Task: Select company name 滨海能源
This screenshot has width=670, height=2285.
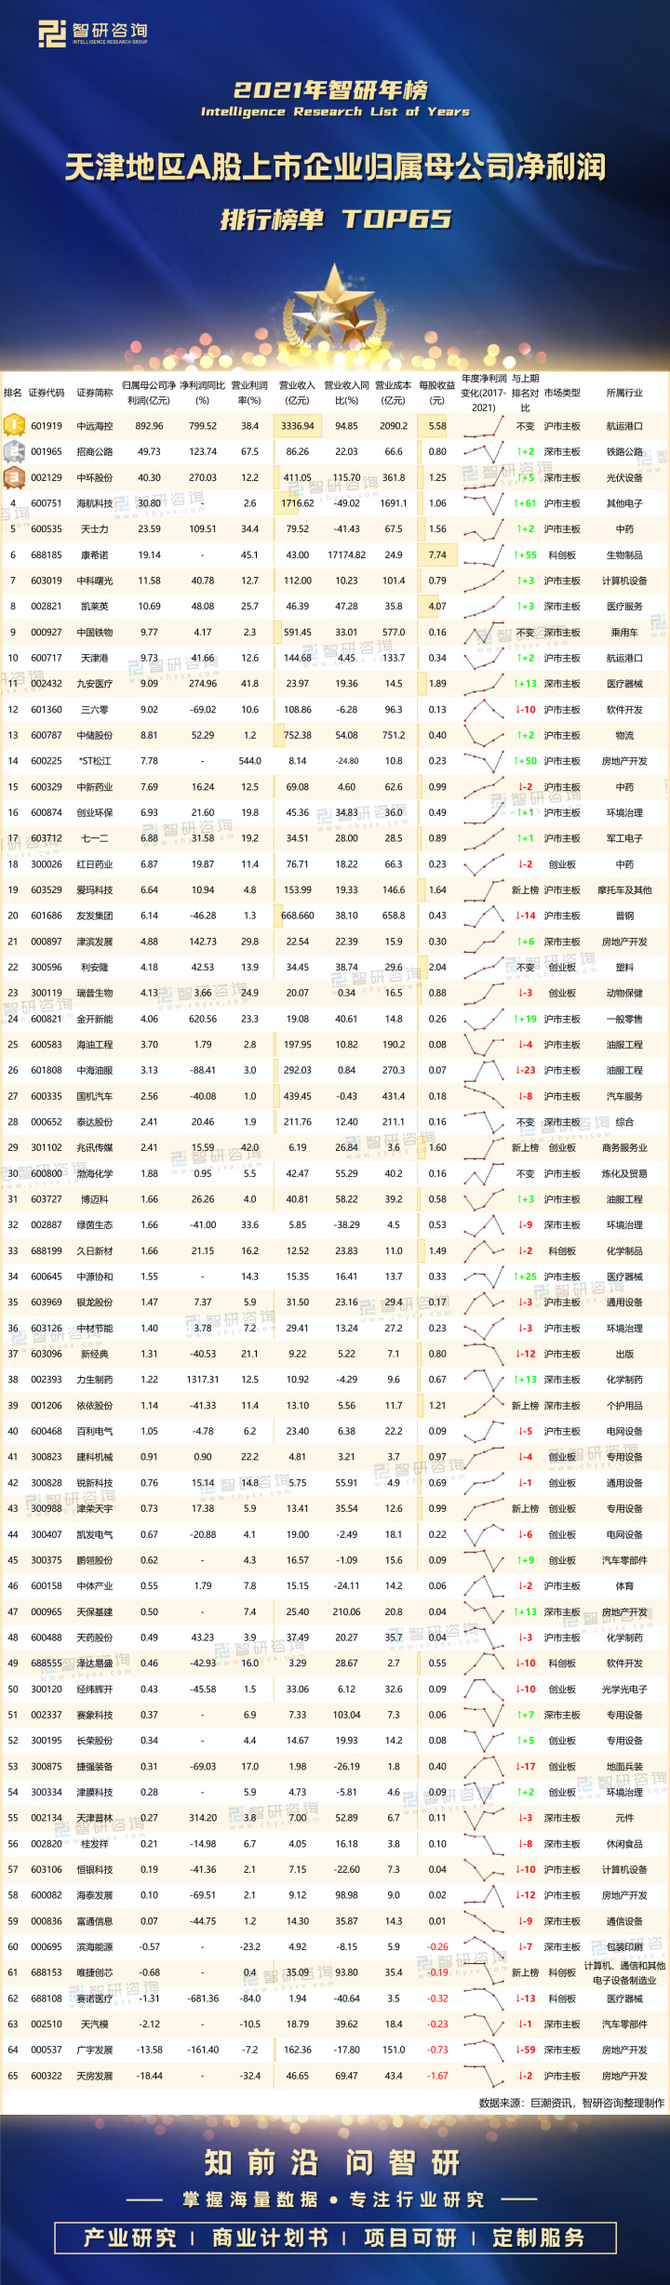Action: pyautogui.click(x=95, y=1947)
